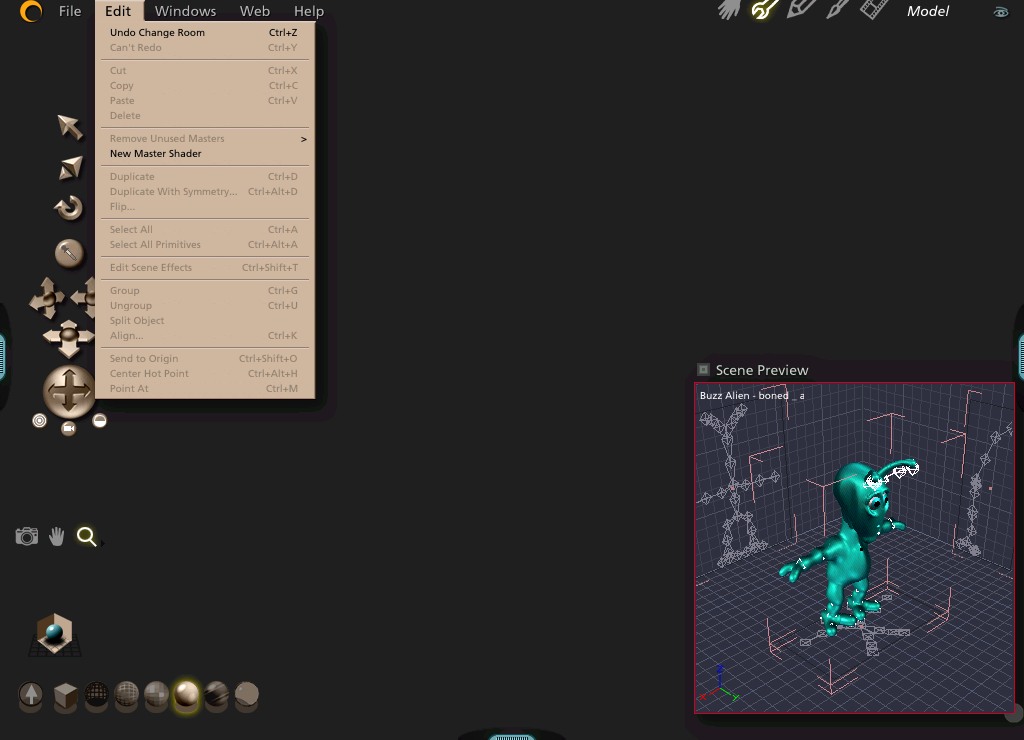Click the Can't Redo entry
The width and height of the screenshot is (1024, 740).
click(x=204, y=48)
